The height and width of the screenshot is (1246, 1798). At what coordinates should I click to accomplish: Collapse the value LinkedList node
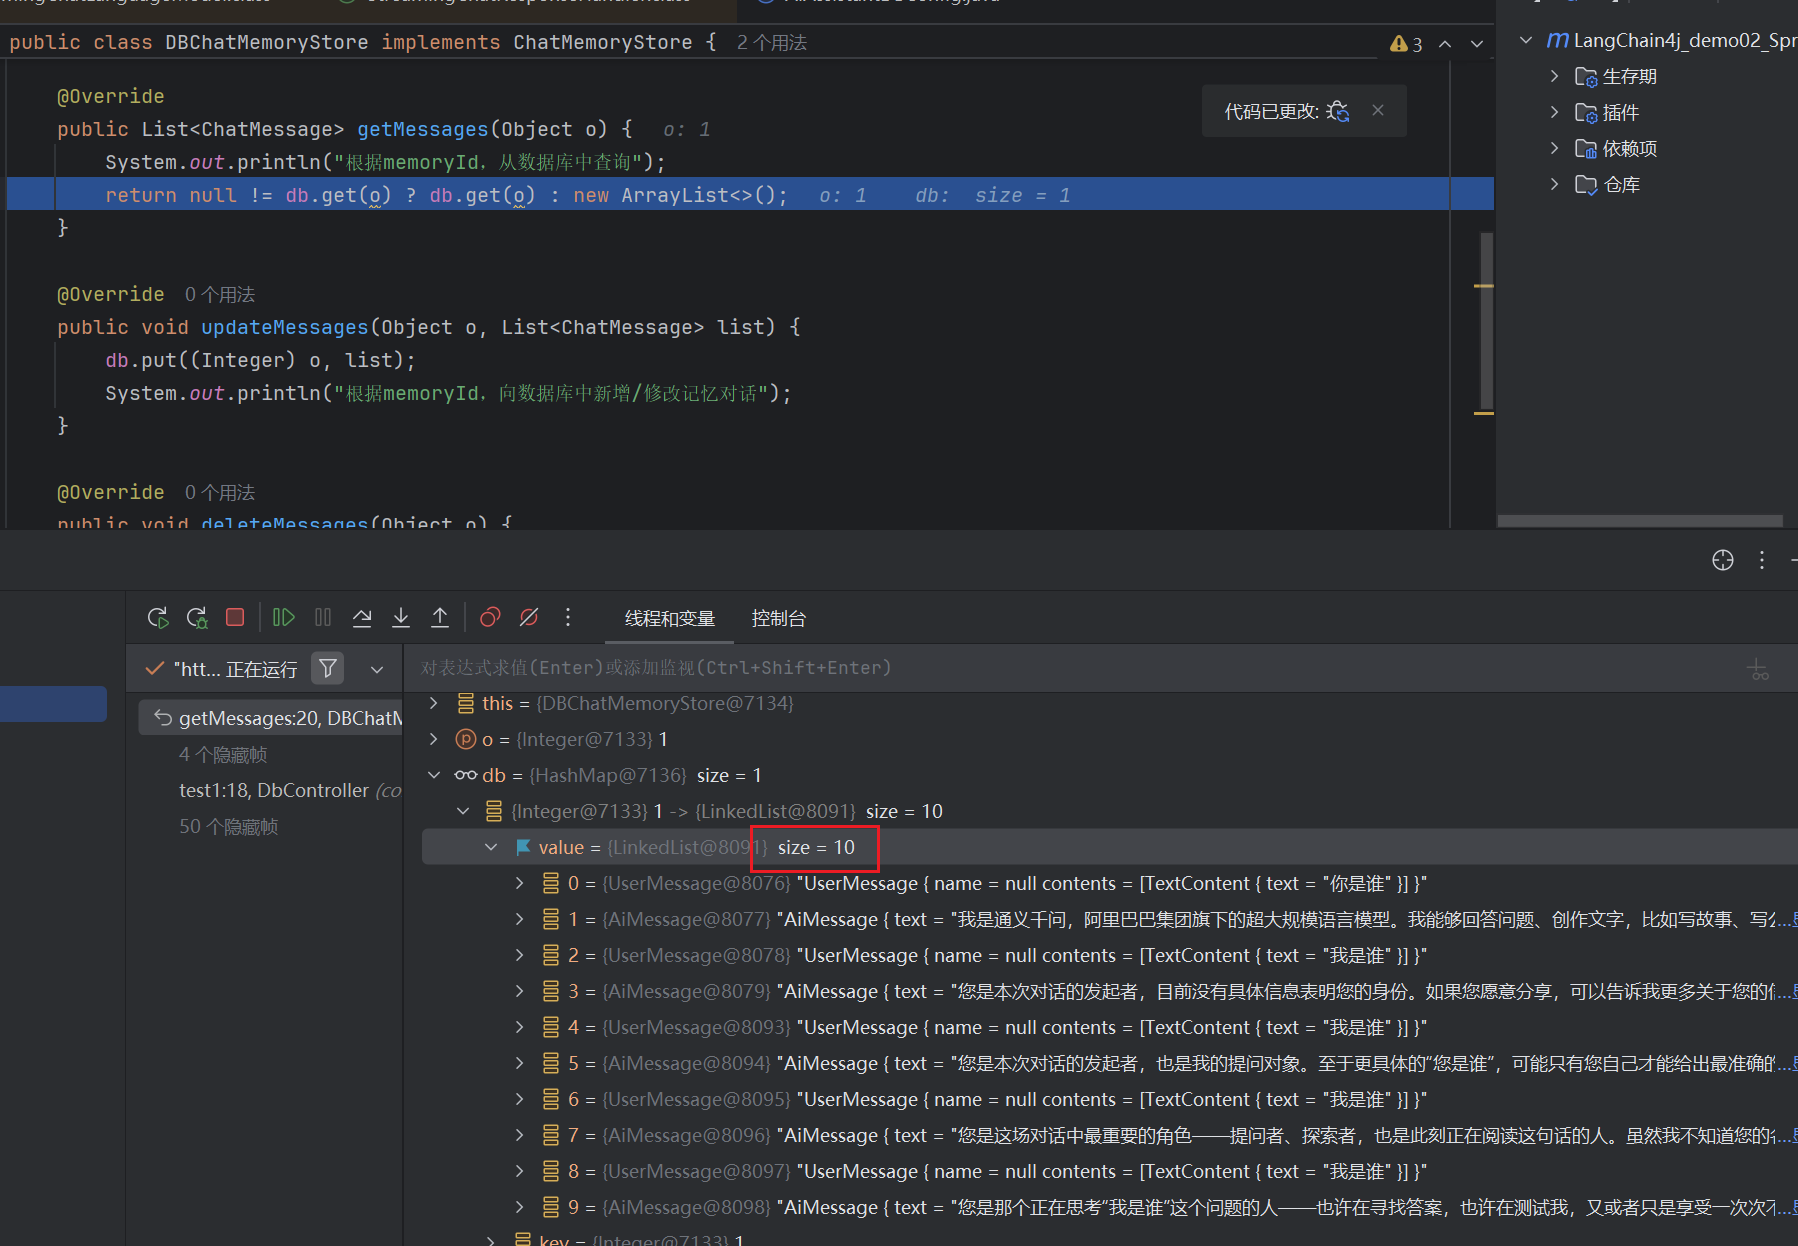491,847
